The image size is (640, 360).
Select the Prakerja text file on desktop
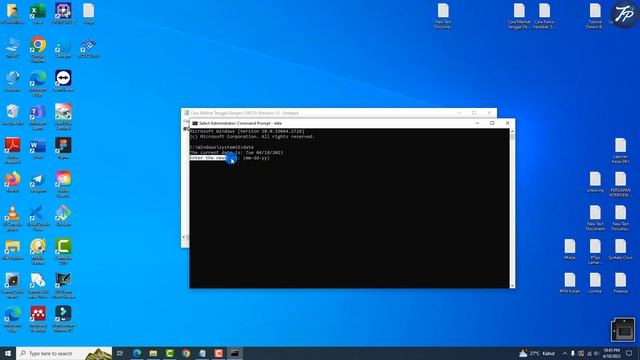(620, 283)
